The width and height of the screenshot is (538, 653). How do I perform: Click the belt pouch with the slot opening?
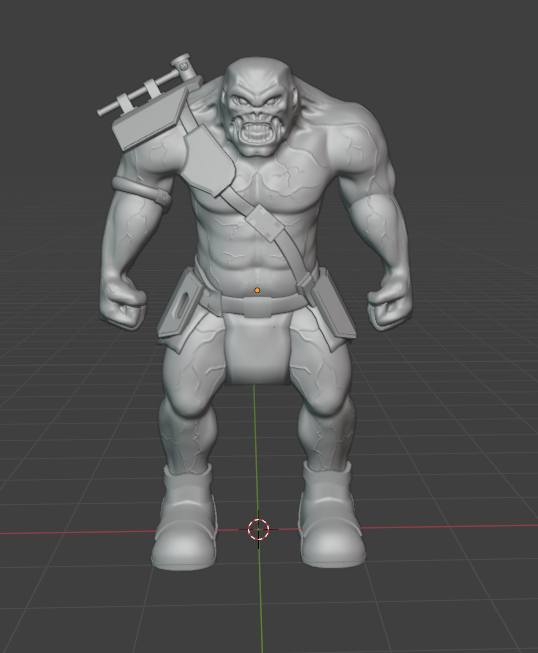click(182, 305)
